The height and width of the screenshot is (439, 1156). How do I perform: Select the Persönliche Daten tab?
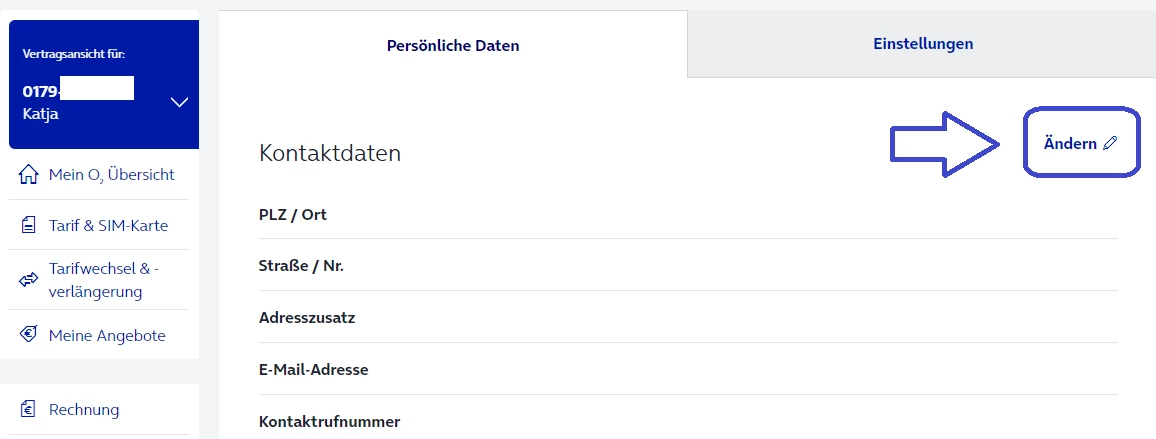point(453,46)
